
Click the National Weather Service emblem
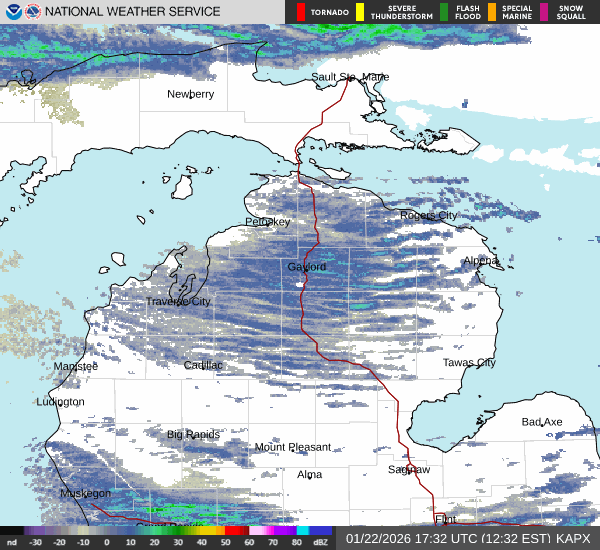tap(33, 12)
